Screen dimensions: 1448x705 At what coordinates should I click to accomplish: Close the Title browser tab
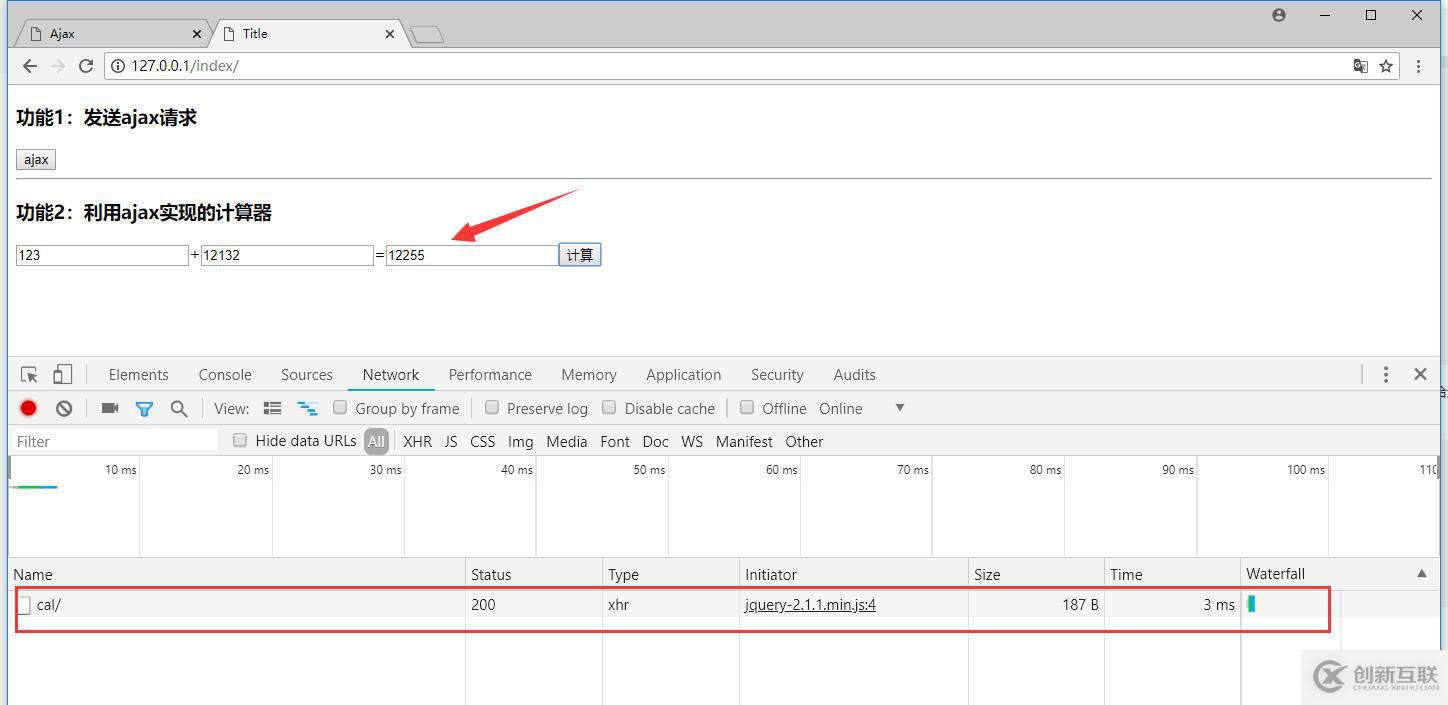pyautogui.click(x=390, y=34)
